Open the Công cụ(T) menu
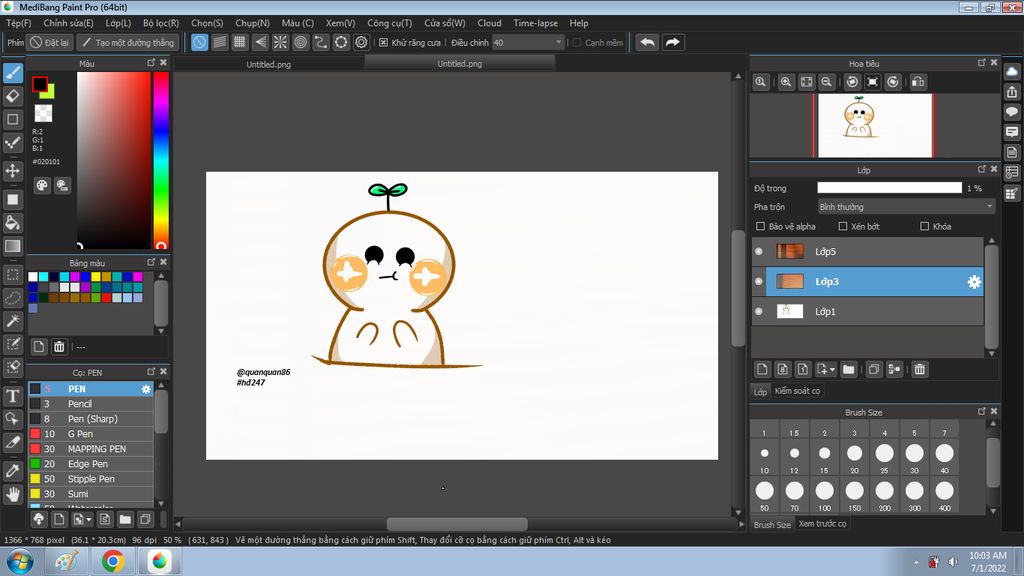Screen dimensions: 1024x576 click(x=389, y=23)
